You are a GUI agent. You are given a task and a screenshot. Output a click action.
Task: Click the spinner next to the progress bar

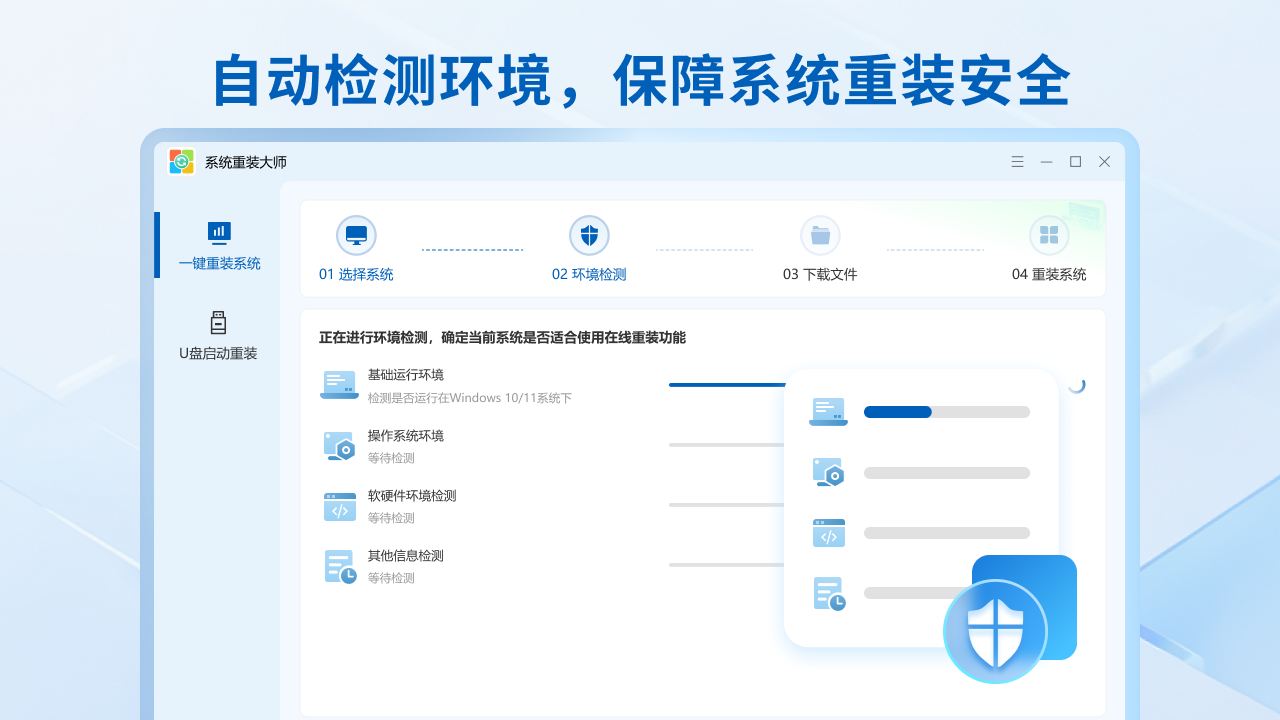pos(1077,384)
